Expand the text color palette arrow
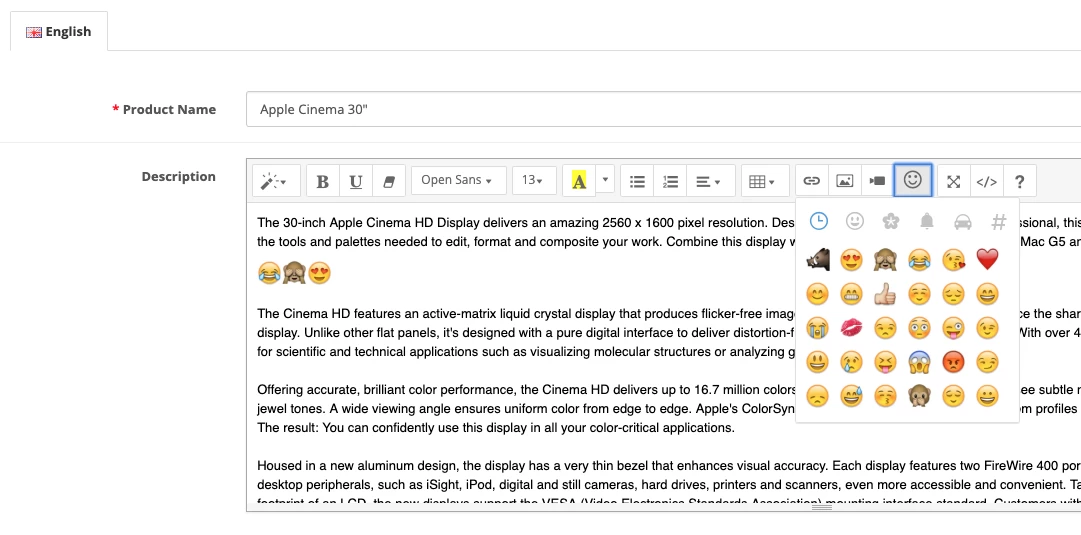Screen dimensions: 1081x535 605,181
